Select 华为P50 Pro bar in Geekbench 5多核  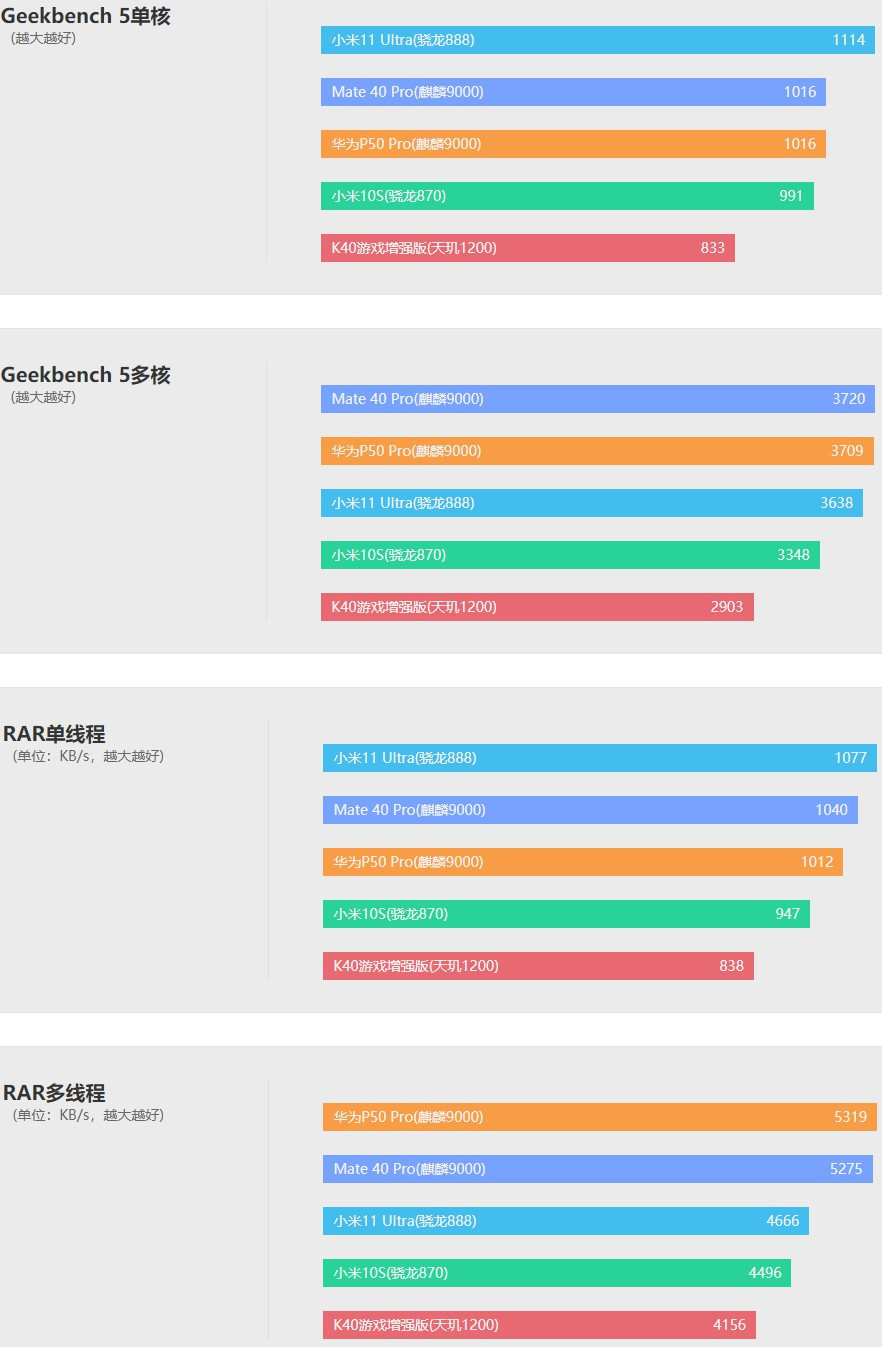pyautogui.click(x=597, y=451)
